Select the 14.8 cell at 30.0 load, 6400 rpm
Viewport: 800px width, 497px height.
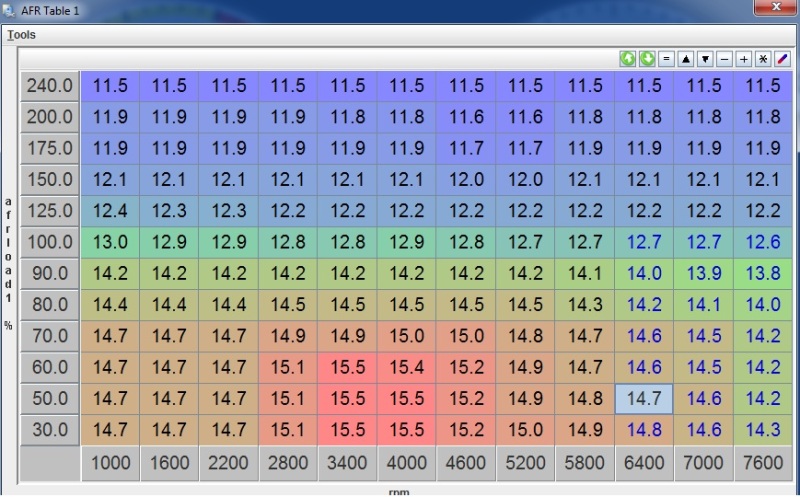pyautogui.click(x=644, y=430)
